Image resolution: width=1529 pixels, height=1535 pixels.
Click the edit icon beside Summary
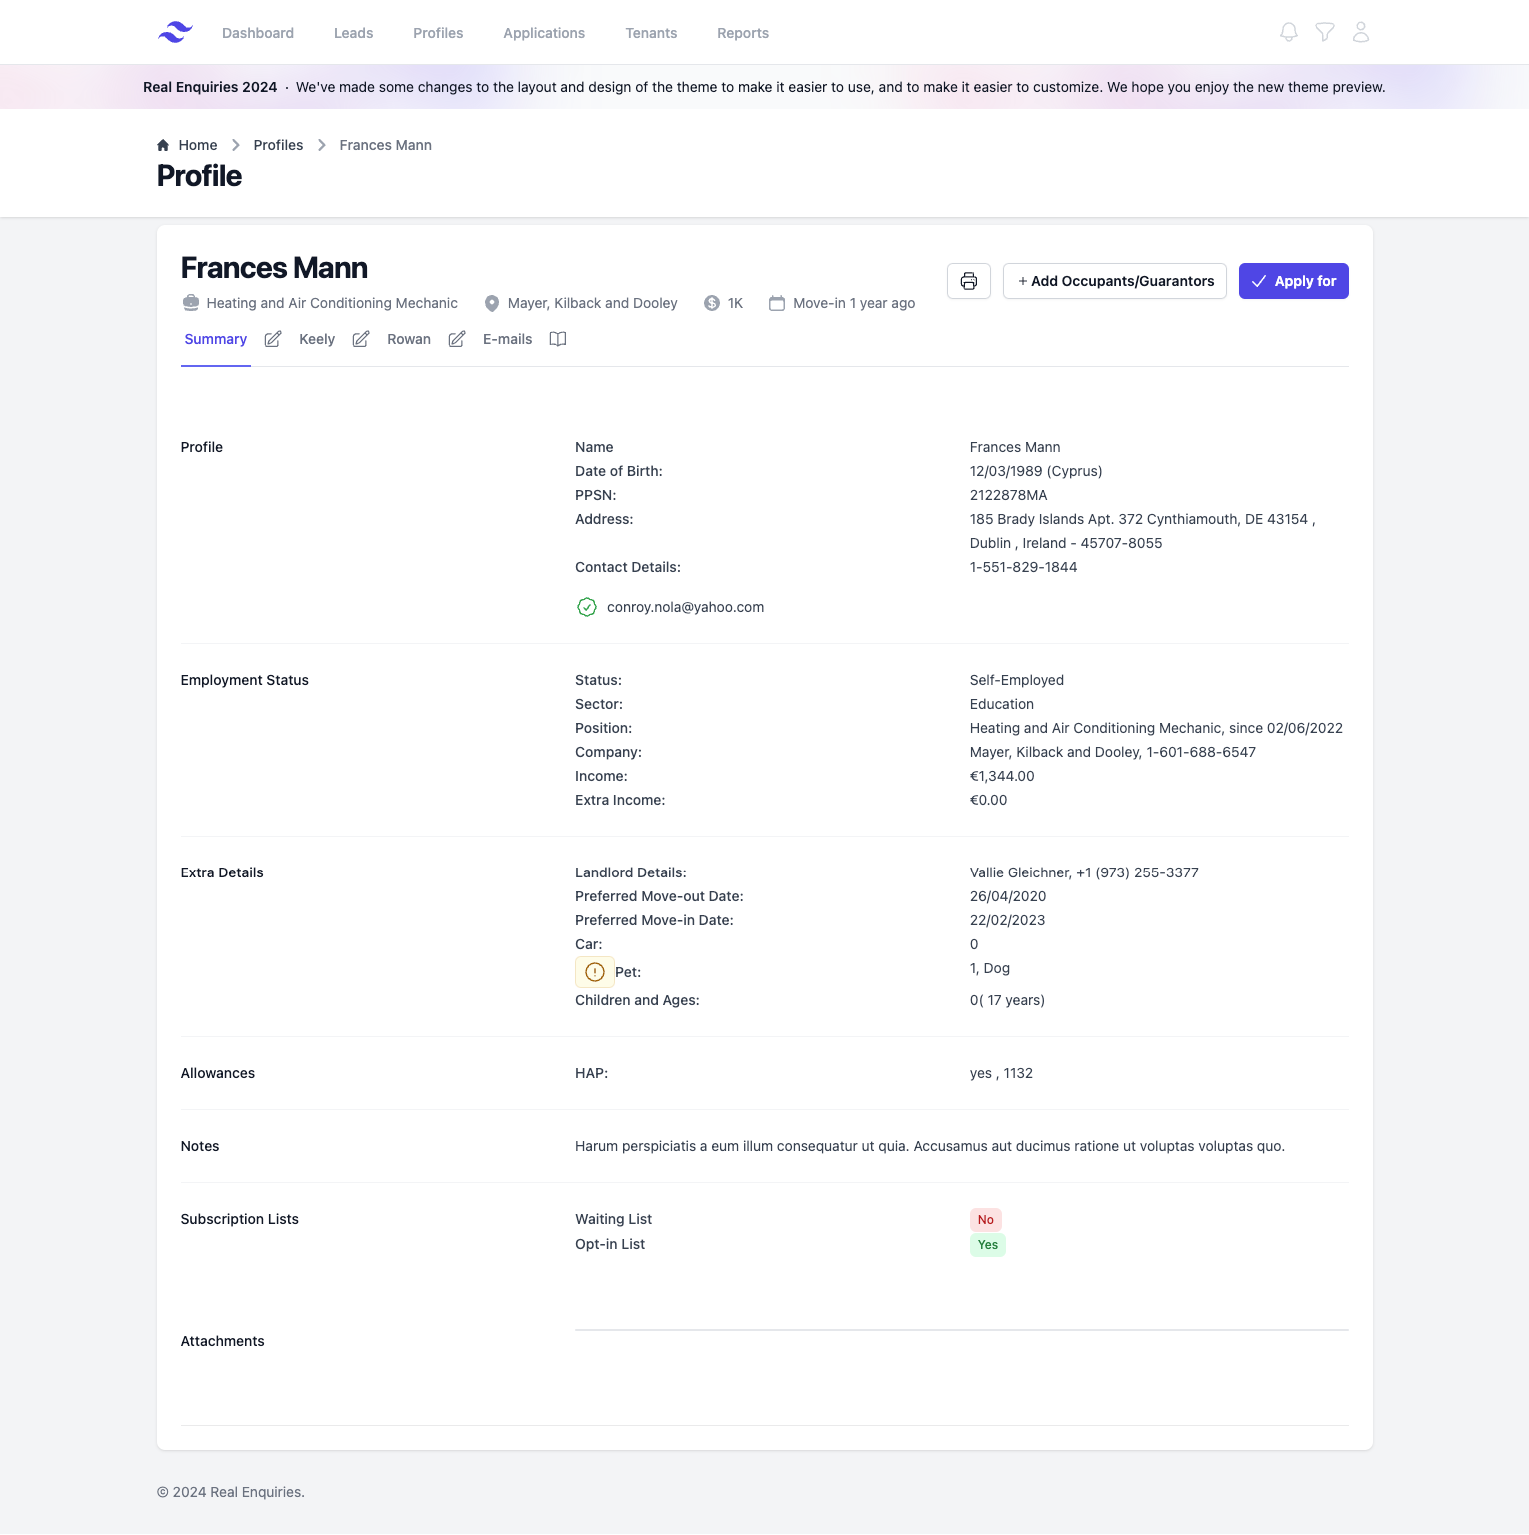pos(273,339)
